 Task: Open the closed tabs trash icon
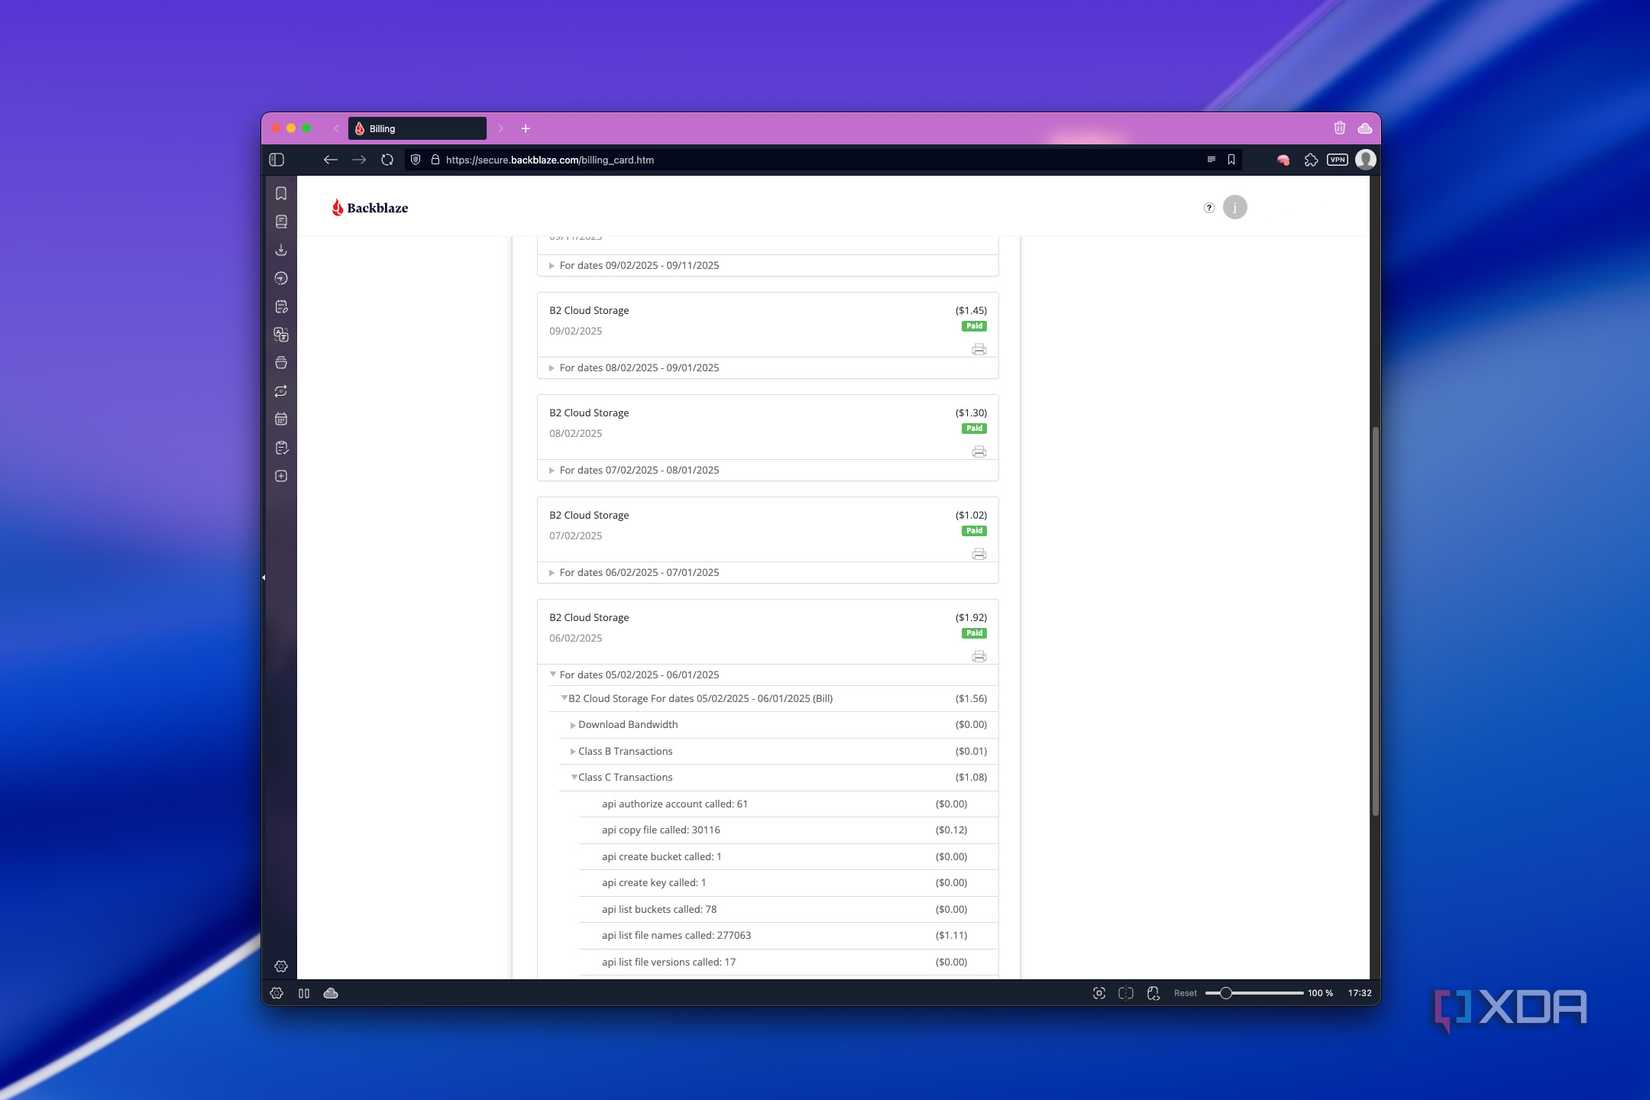coord(1340,128)
